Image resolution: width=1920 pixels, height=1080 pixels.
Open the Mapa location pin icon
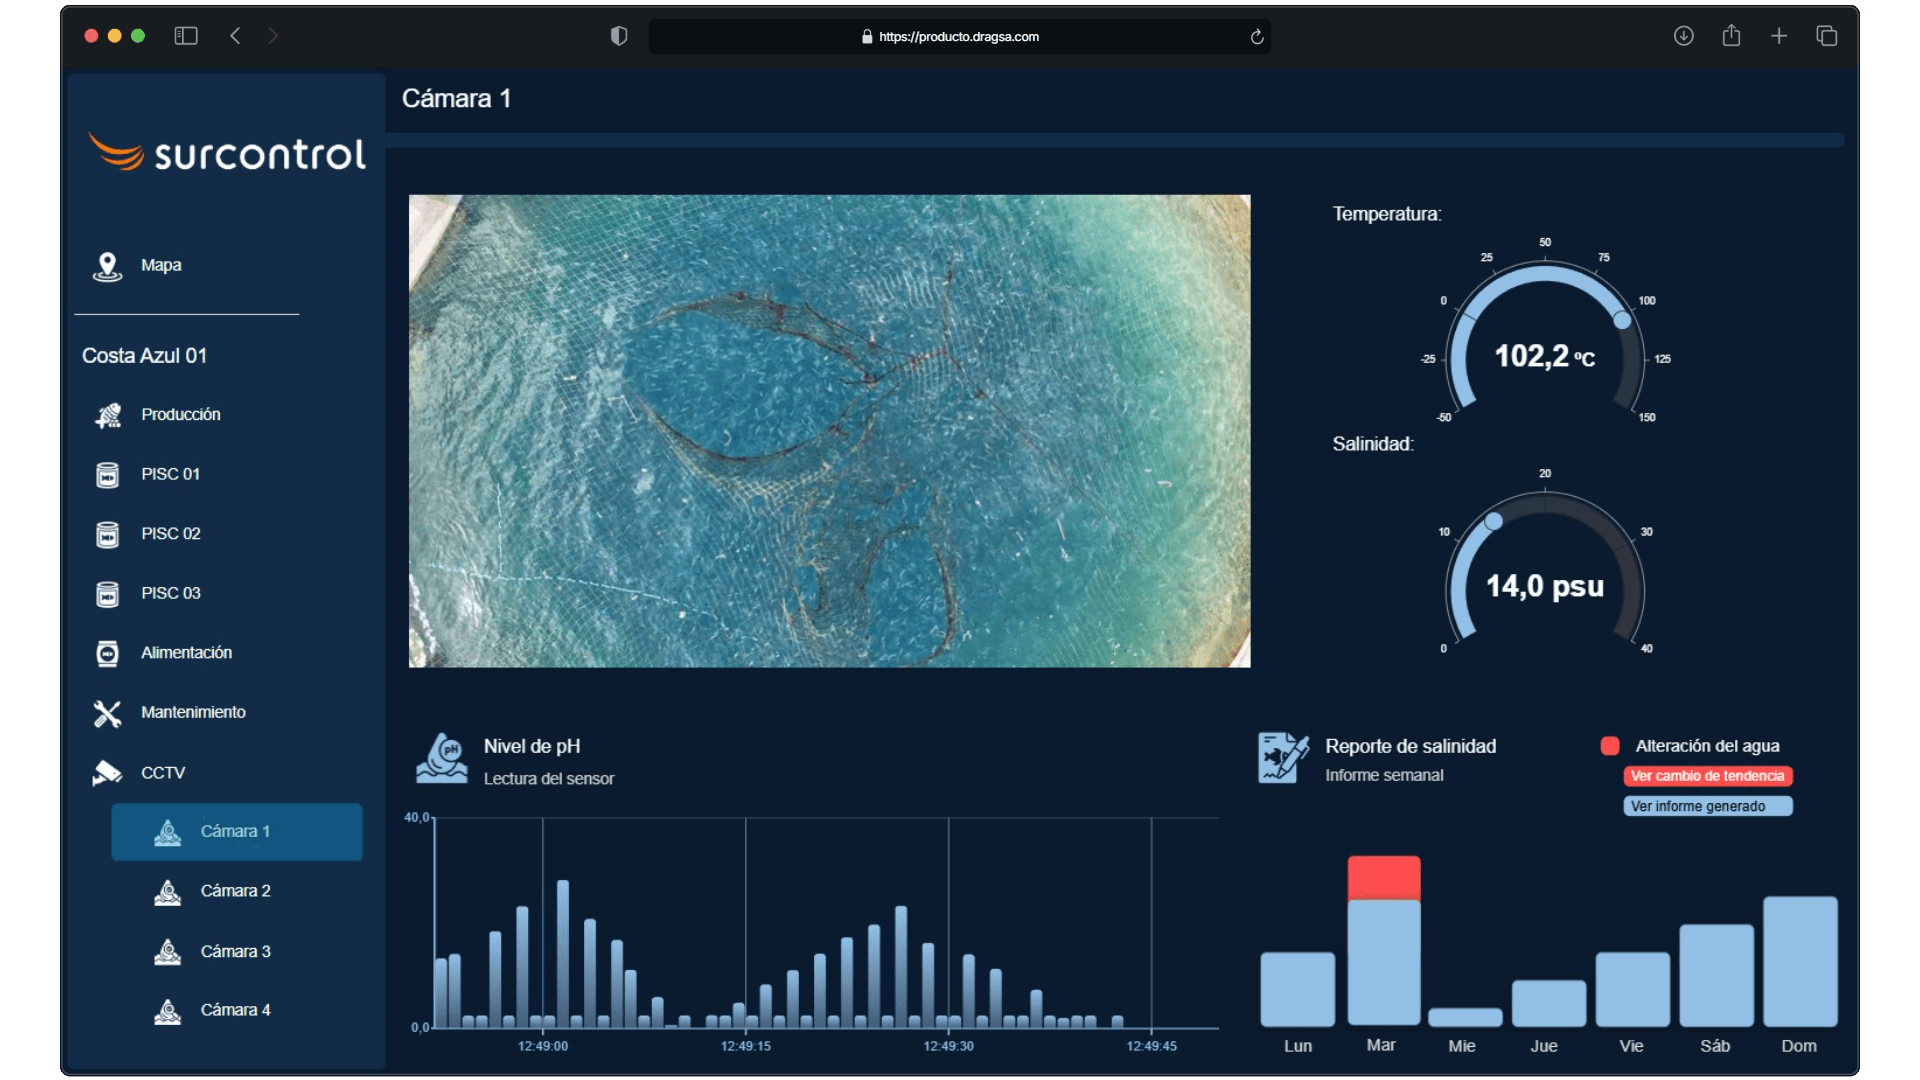click(107, 266)
